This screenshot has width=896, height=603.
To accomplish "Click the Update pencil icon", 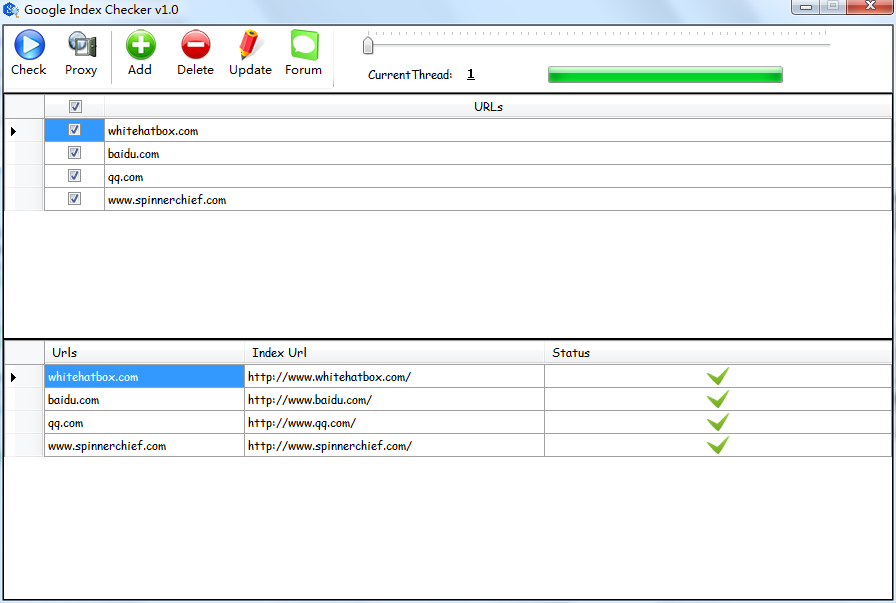I will click(250, 46).
